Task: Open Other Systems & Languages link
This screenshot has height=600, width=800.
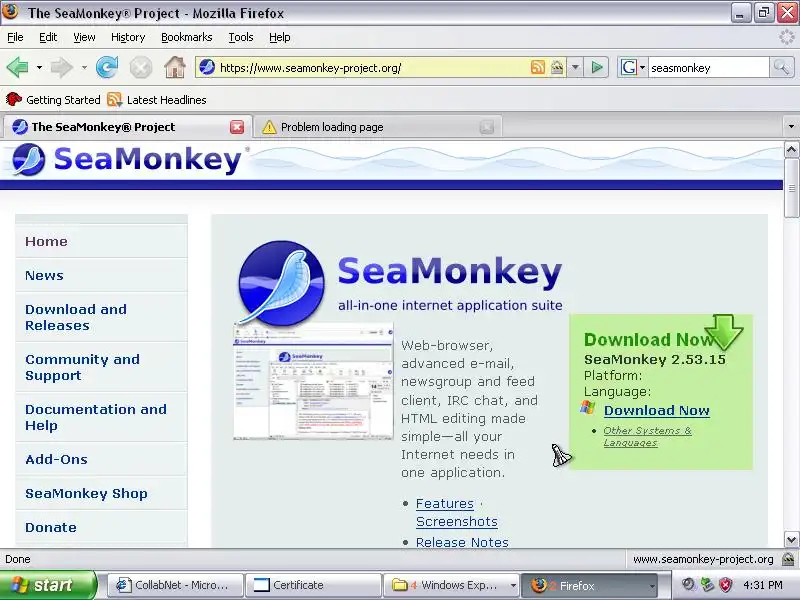Action: [x=647, y=436]
